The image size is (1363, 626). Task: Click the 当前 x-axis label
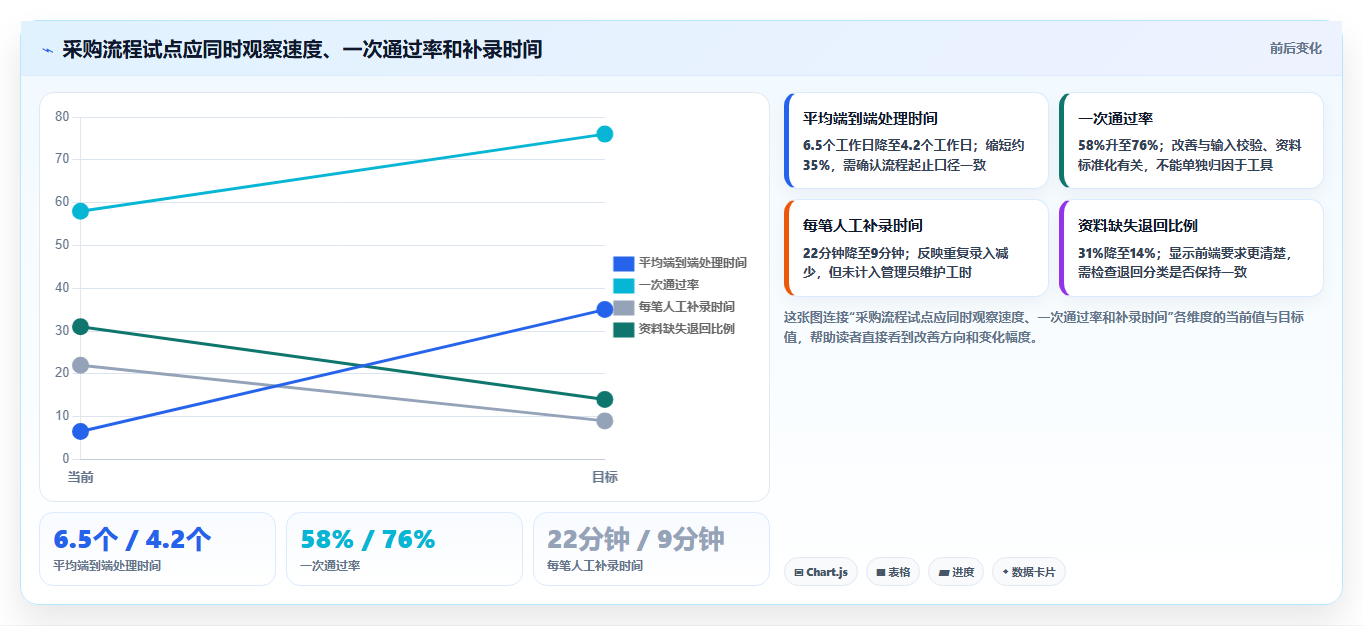point(81,477)
